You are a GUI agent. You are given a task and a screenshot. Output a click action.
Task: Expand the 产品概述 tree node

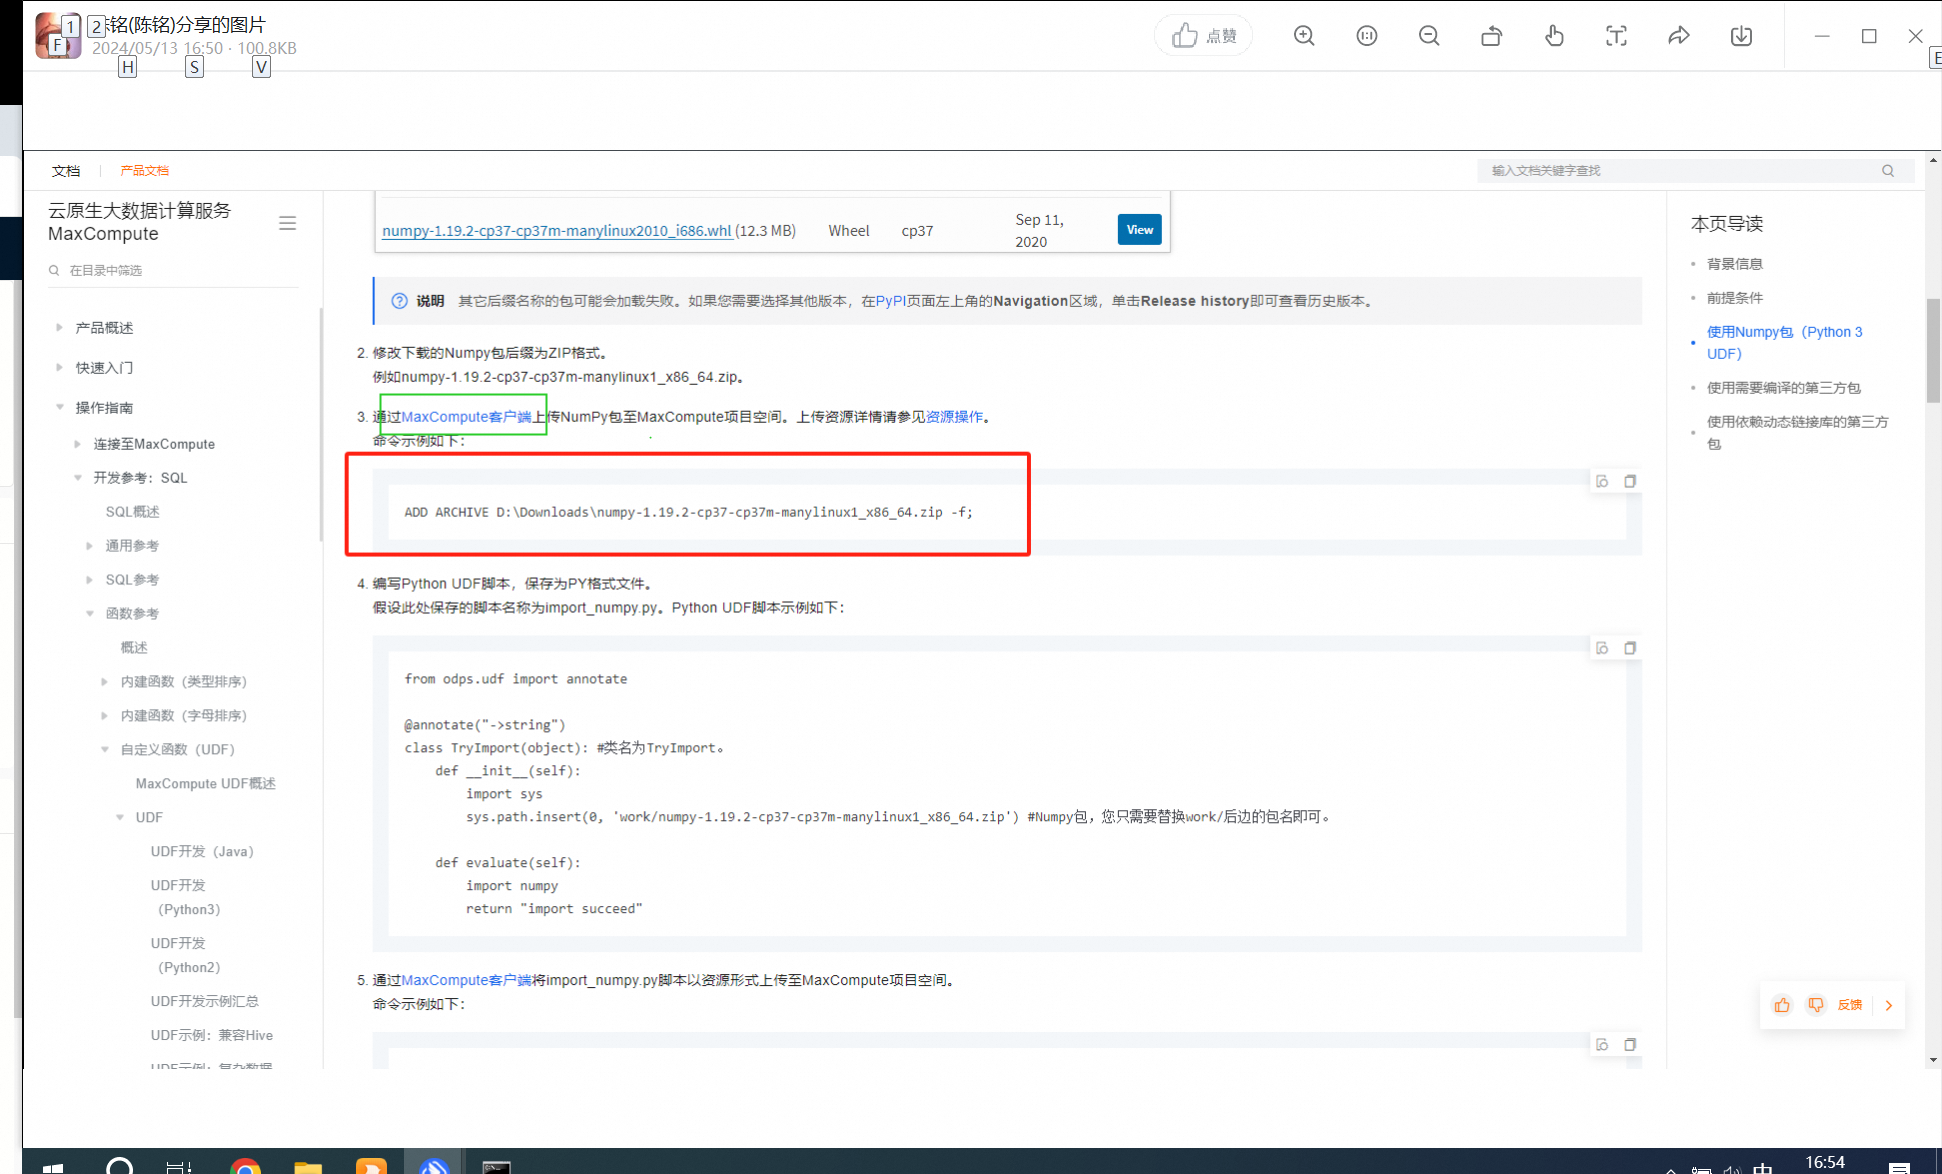point(59,327)
